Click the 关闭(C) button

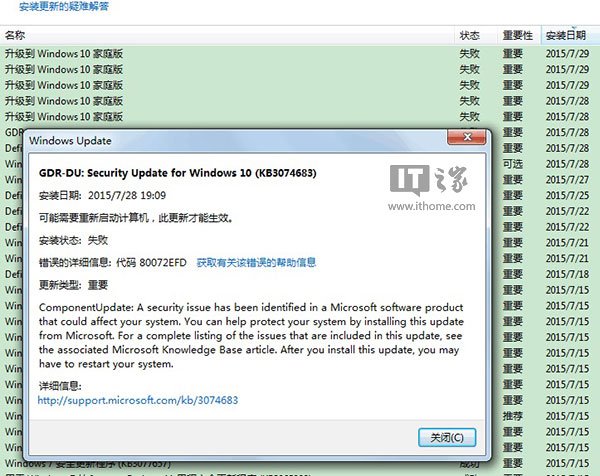point(447,437)
